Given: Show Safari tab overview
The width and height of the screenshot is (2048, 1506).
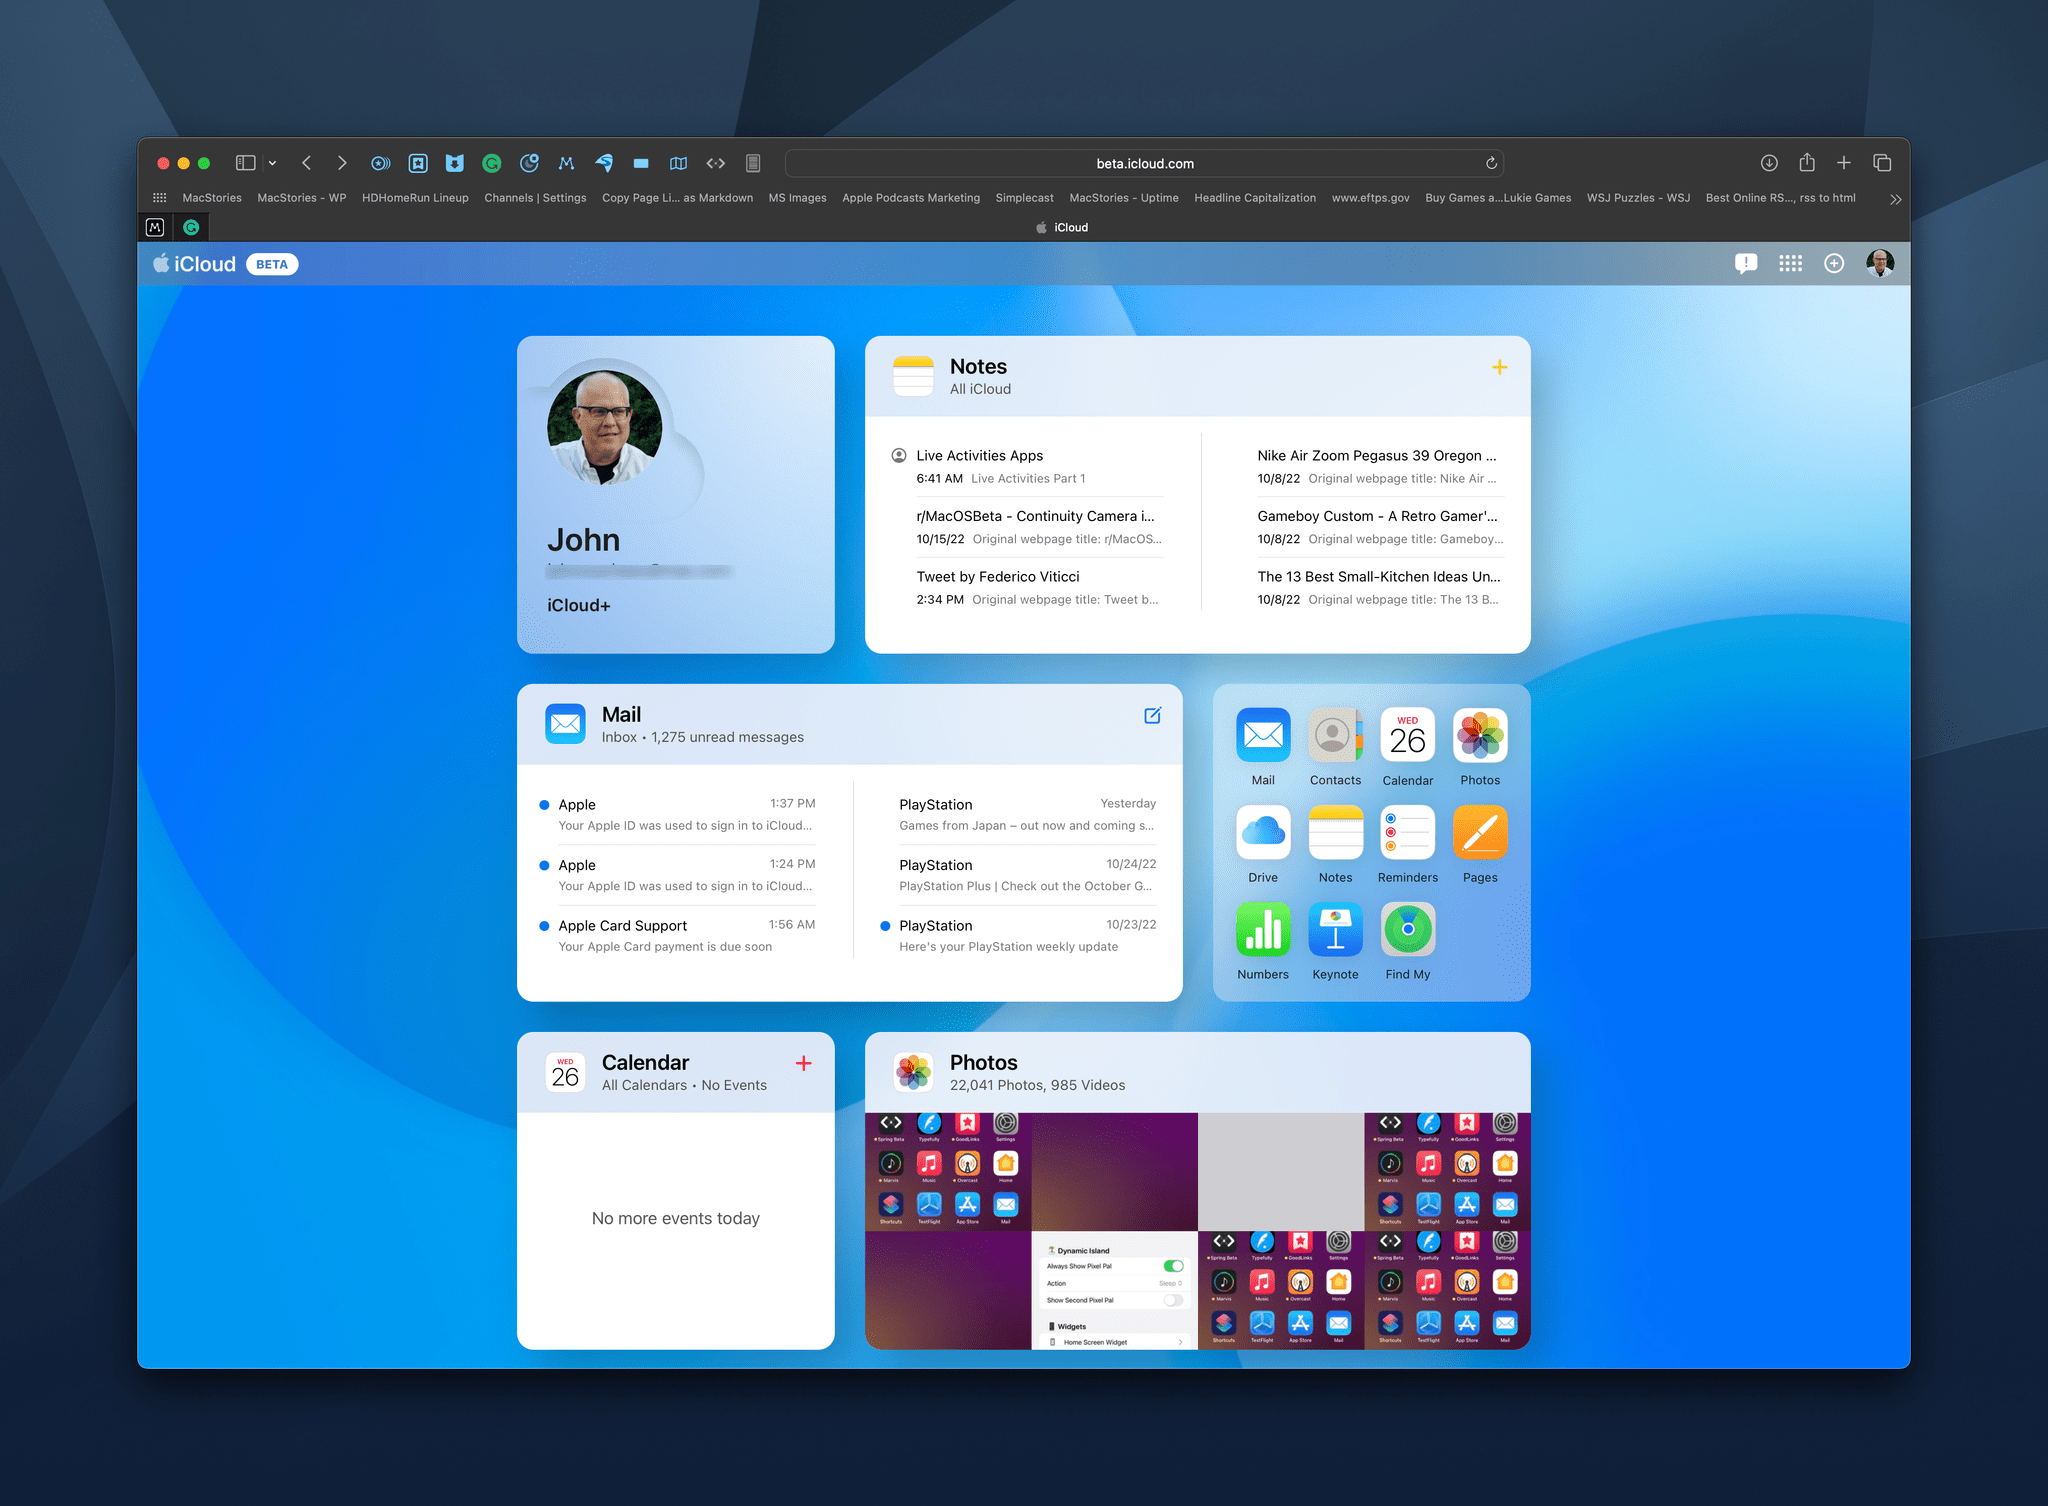Looking at the screenshot, I should pyautogui.click(x=1882, y=163).
